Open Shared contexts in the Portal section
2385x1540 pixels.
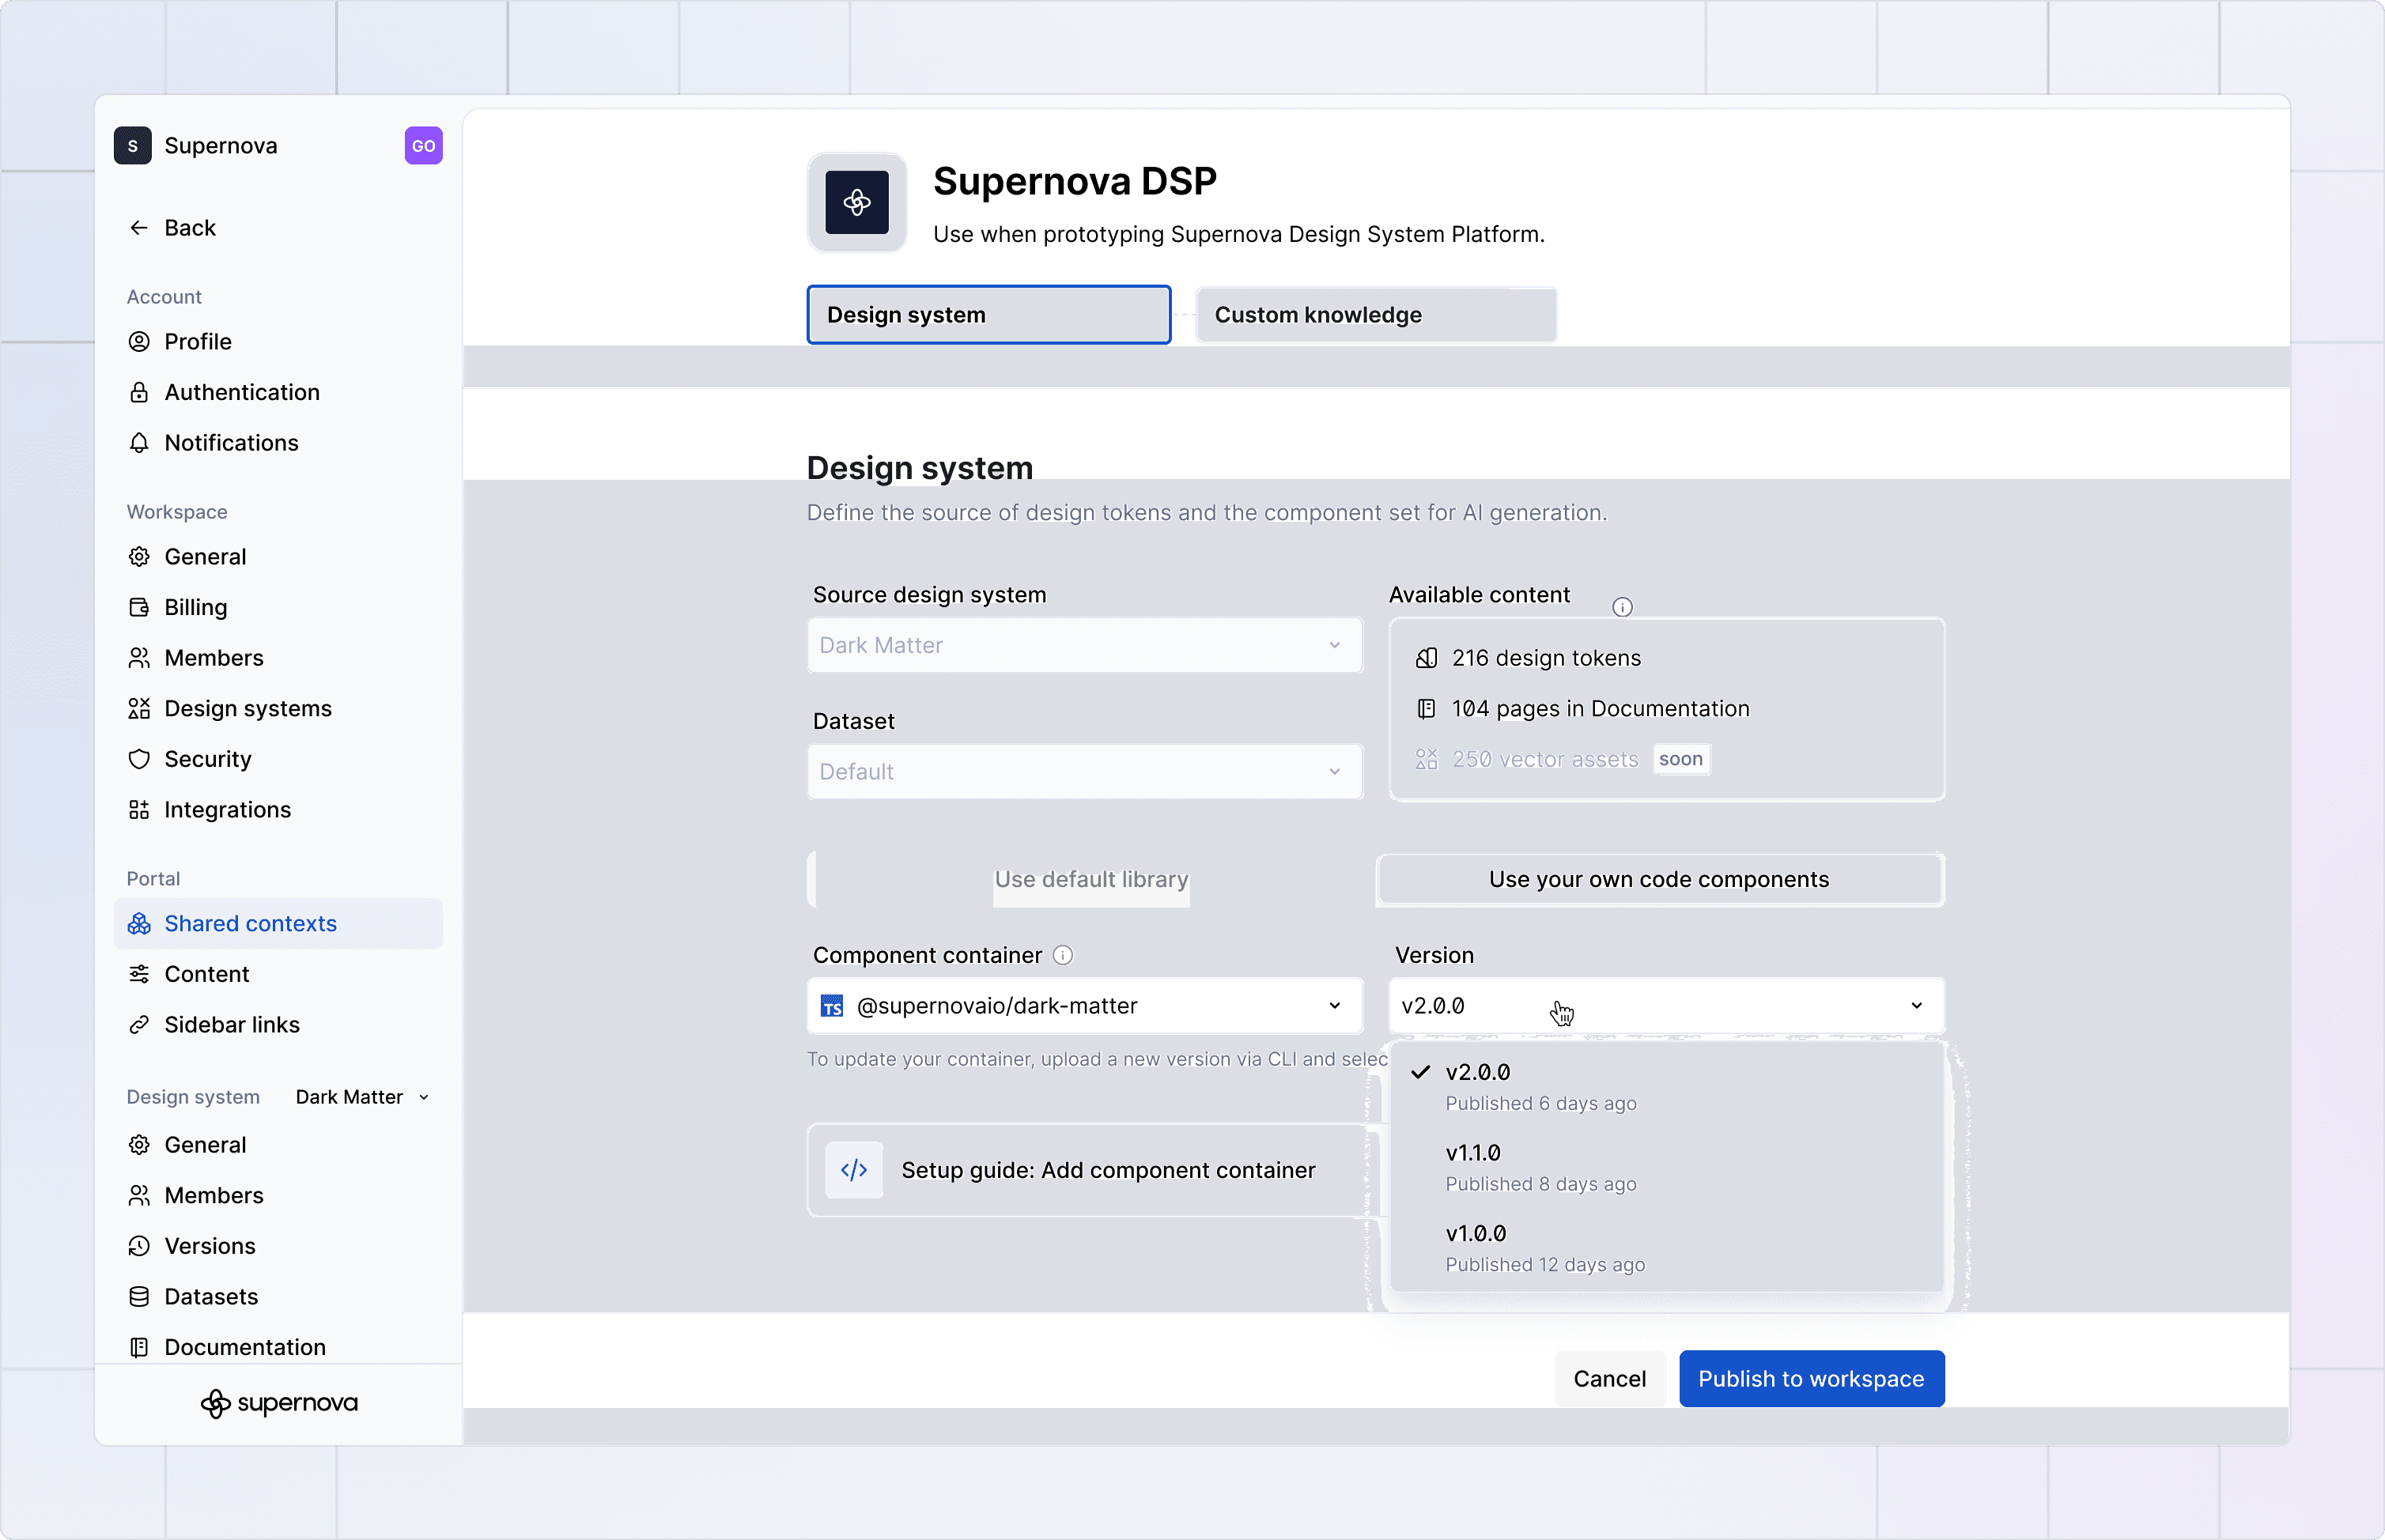point(278,924)
